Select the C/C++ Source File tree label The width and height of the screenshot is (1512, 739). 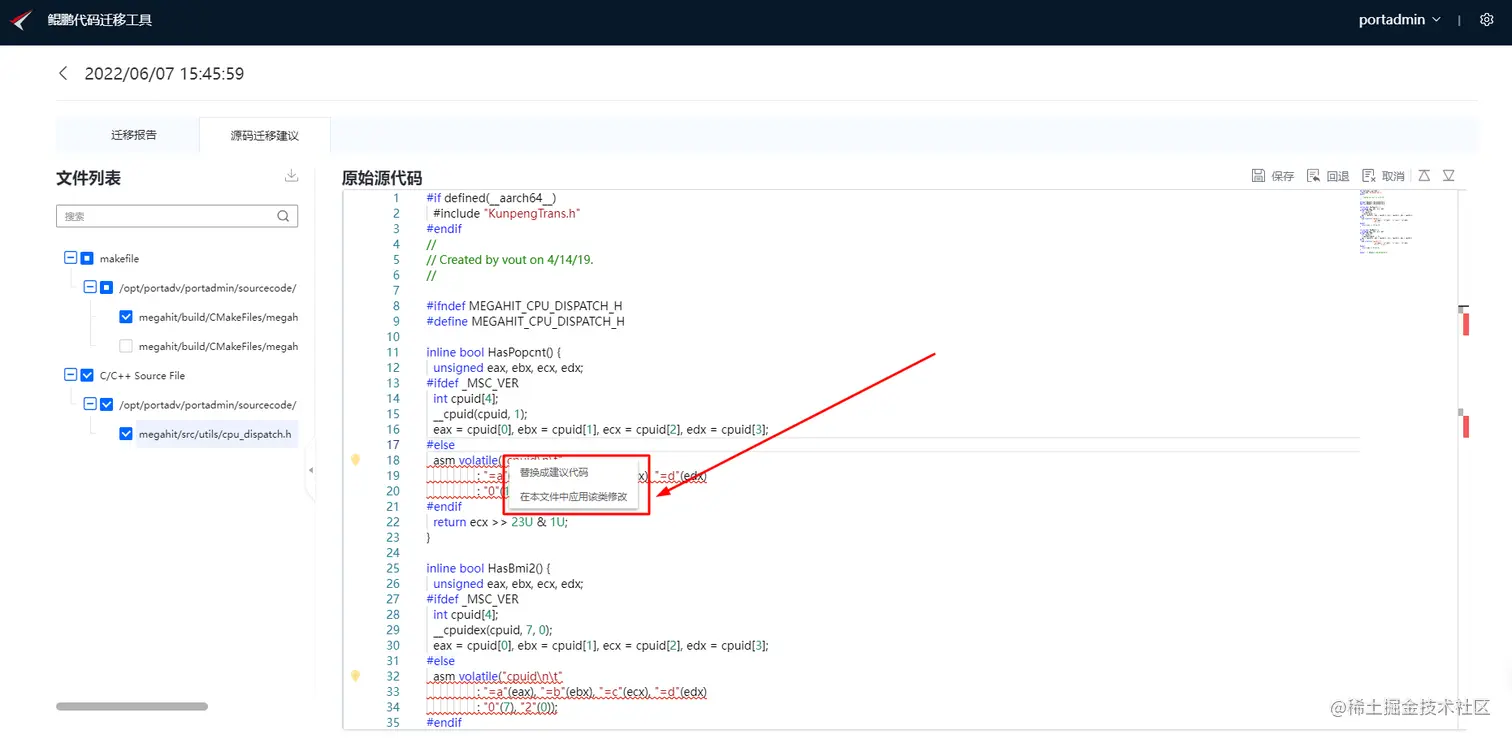click(x=142, y=375)
